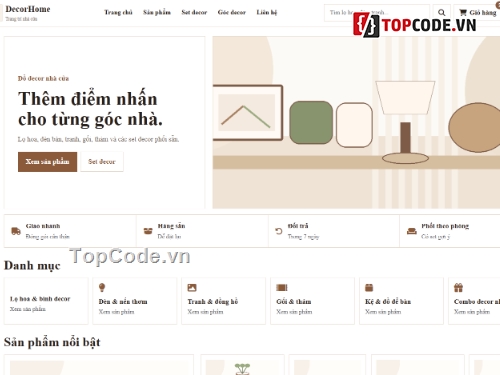Viewport: 500px width, 375px height.
Task: Go to Set decor in navigation bar
Action: tap(194, 12)
